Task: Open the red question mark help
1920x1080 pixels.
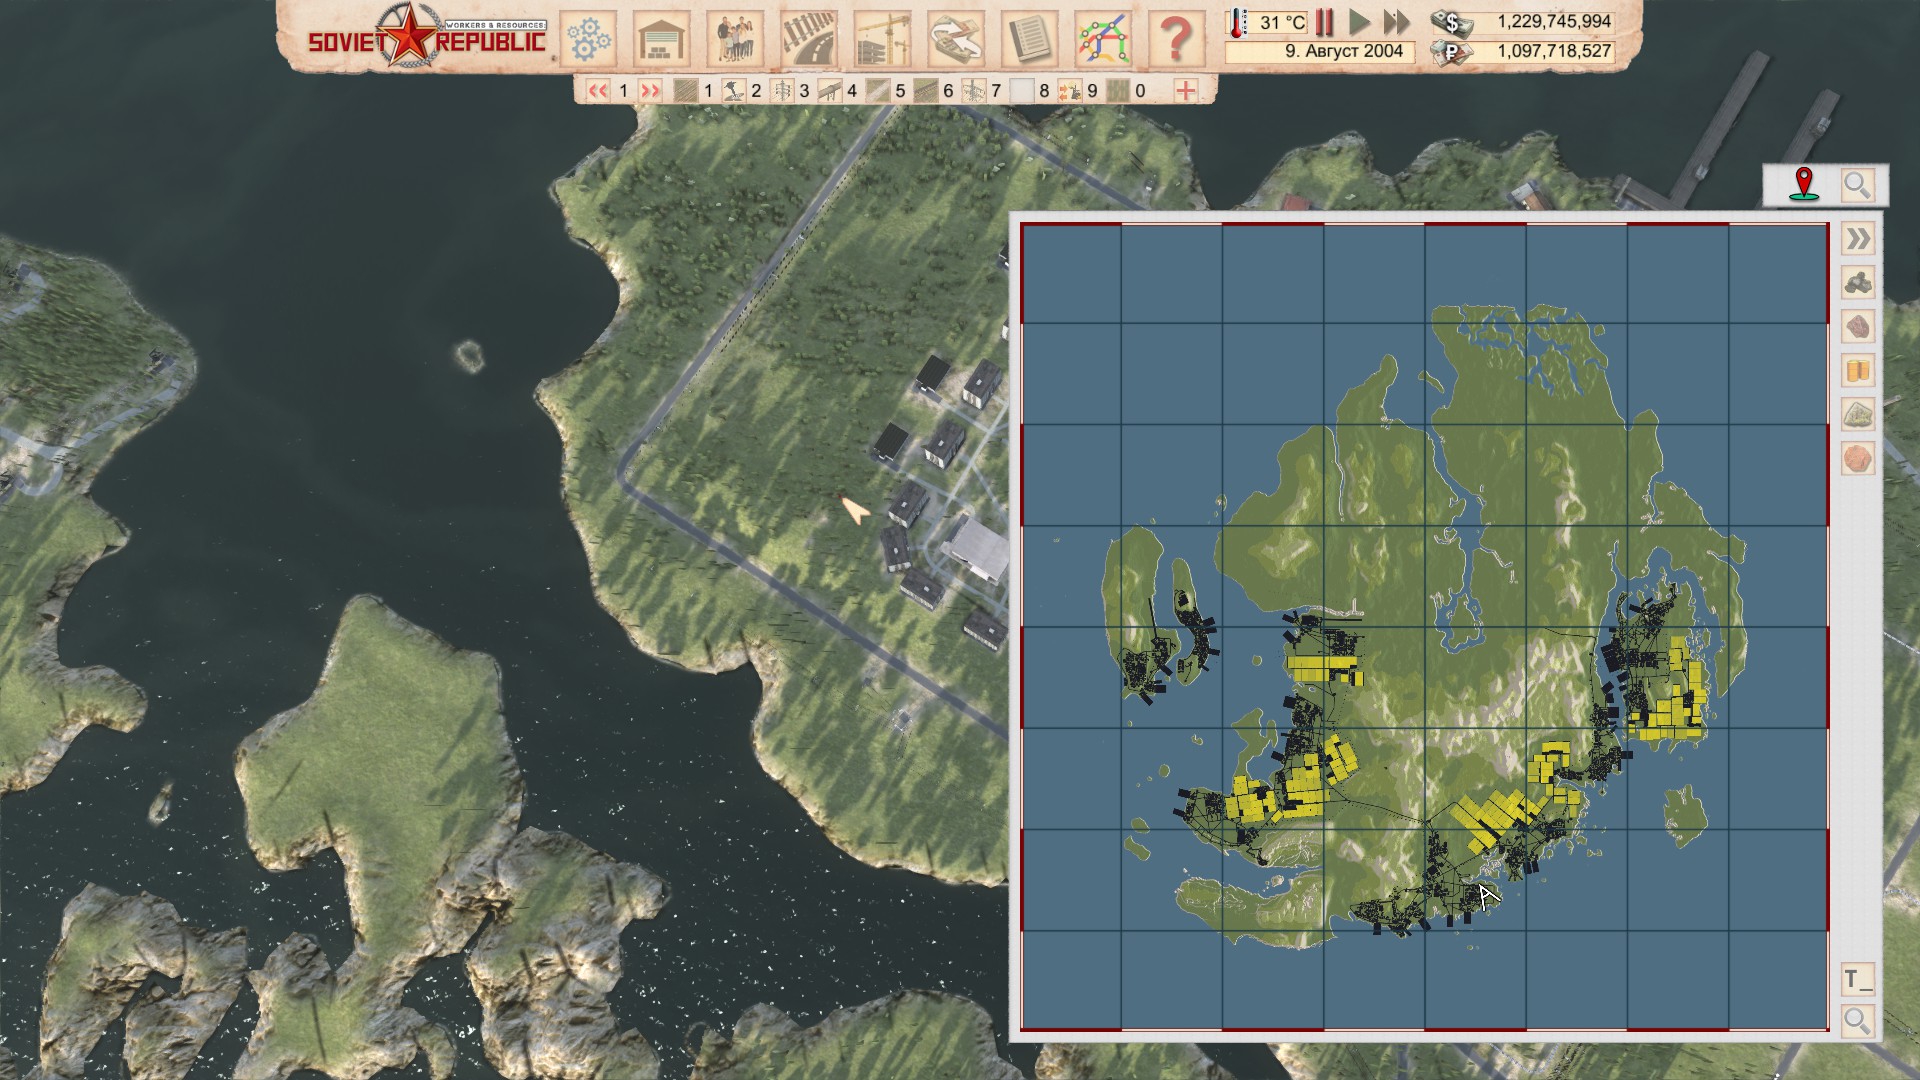Action: click(1176, 39)
